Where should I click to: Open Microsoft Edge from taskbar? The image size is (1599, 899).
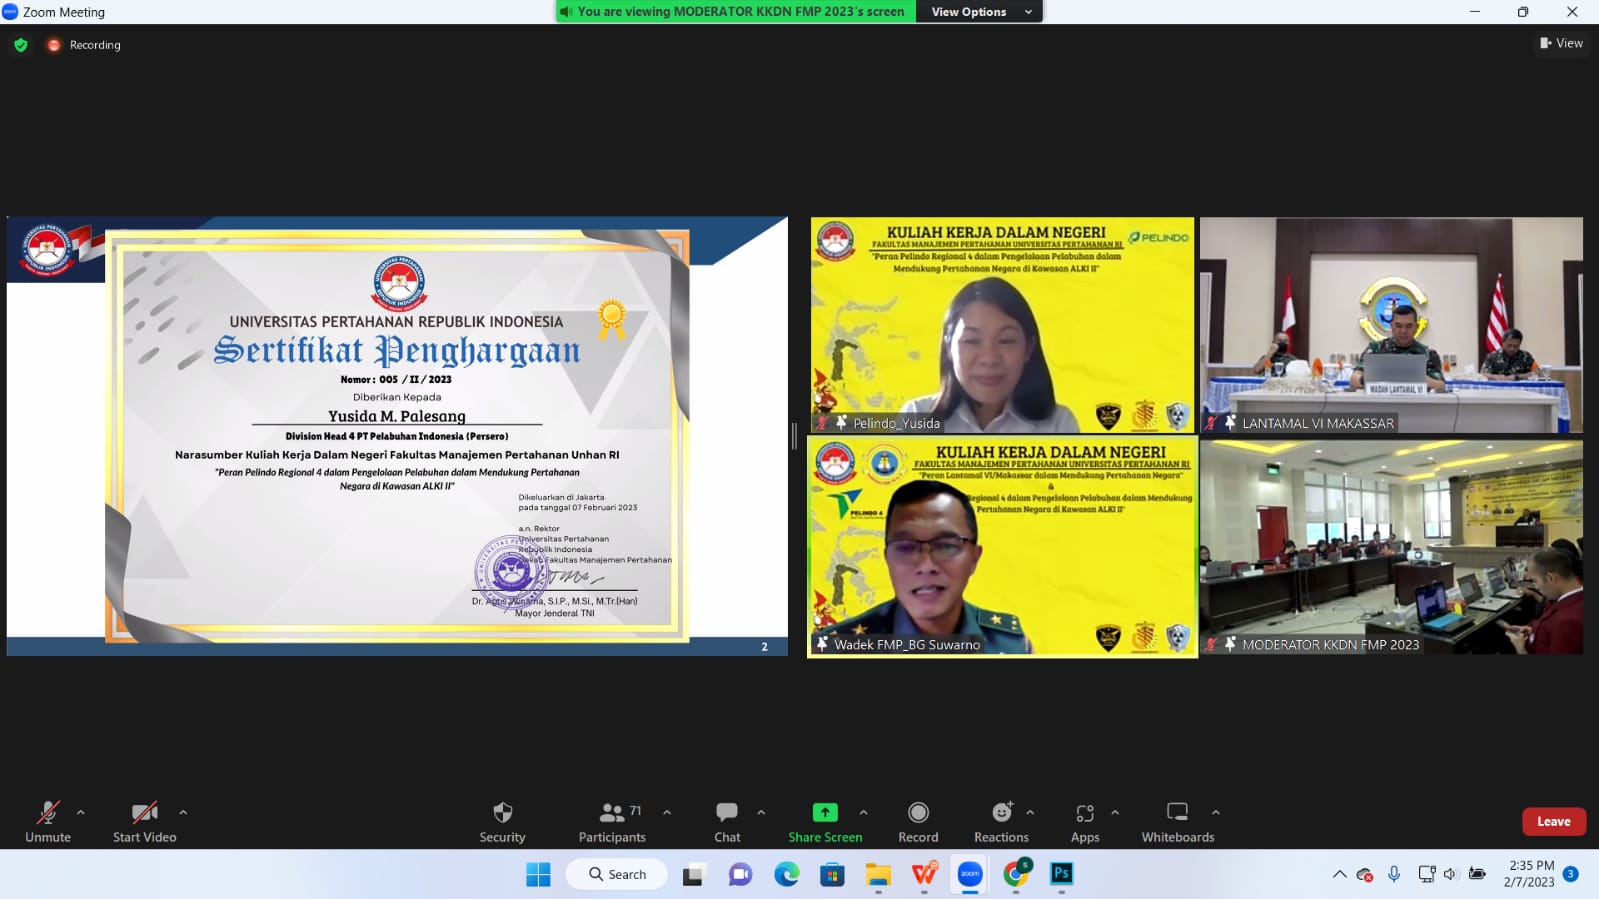[x=787, y=875]
